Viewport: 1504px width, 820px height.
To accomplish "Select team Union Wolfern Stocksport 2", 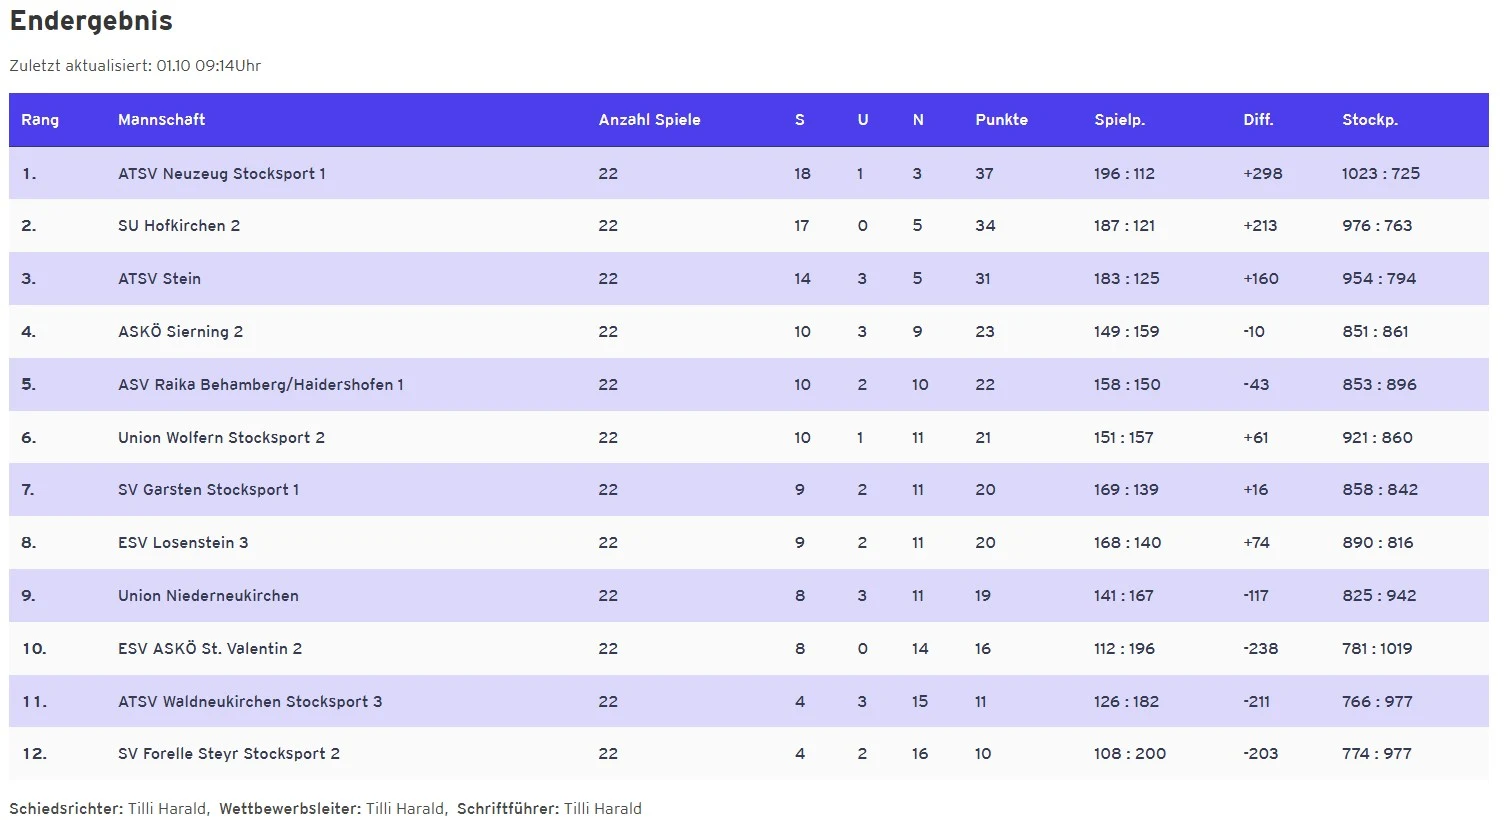I will pyautogui.click(x=221, y=438).
